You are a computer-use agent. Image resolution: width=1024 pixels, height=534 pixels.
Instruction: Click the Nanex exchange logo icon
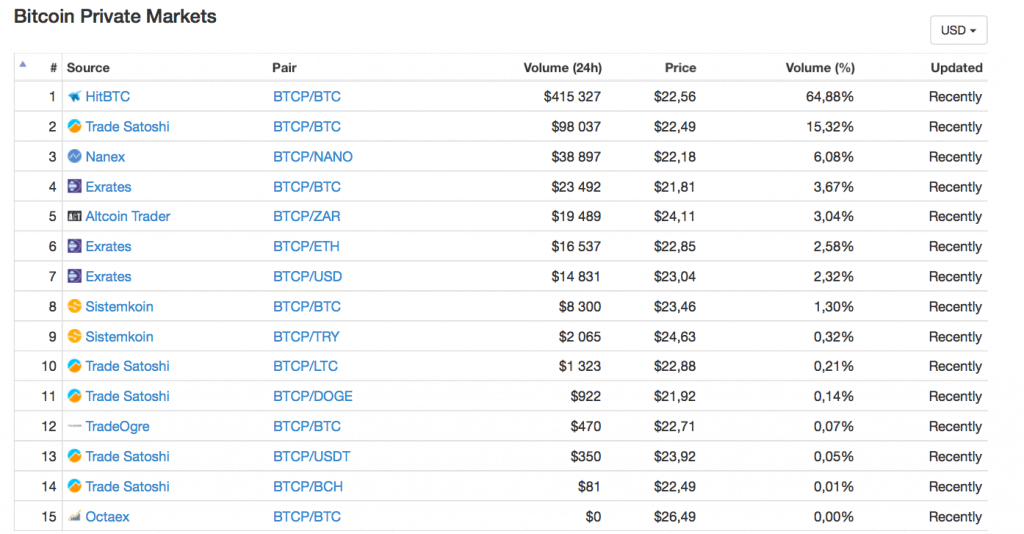pos(74,157)
